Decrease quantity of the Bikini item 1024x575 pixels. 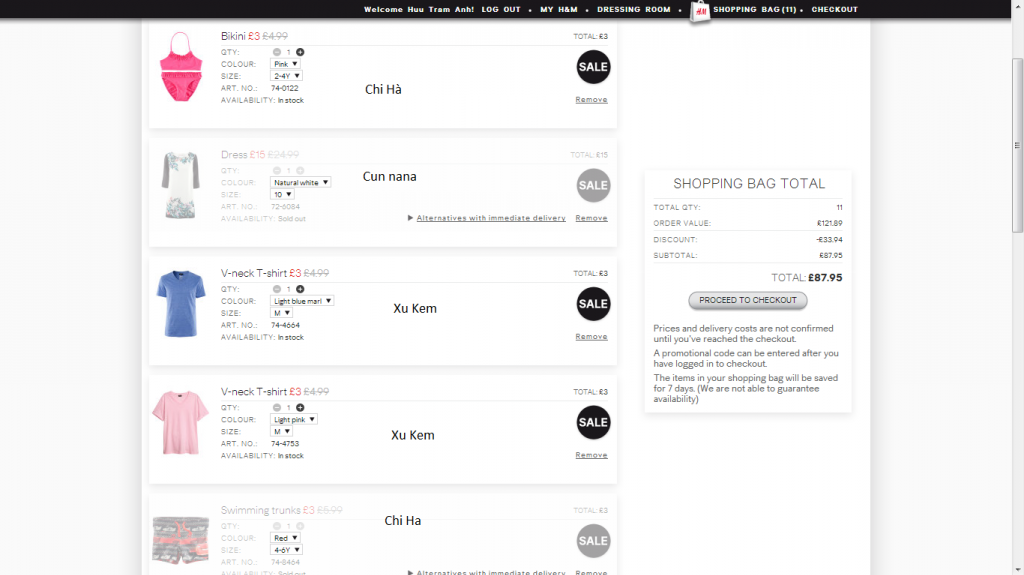tap(277, 51)
